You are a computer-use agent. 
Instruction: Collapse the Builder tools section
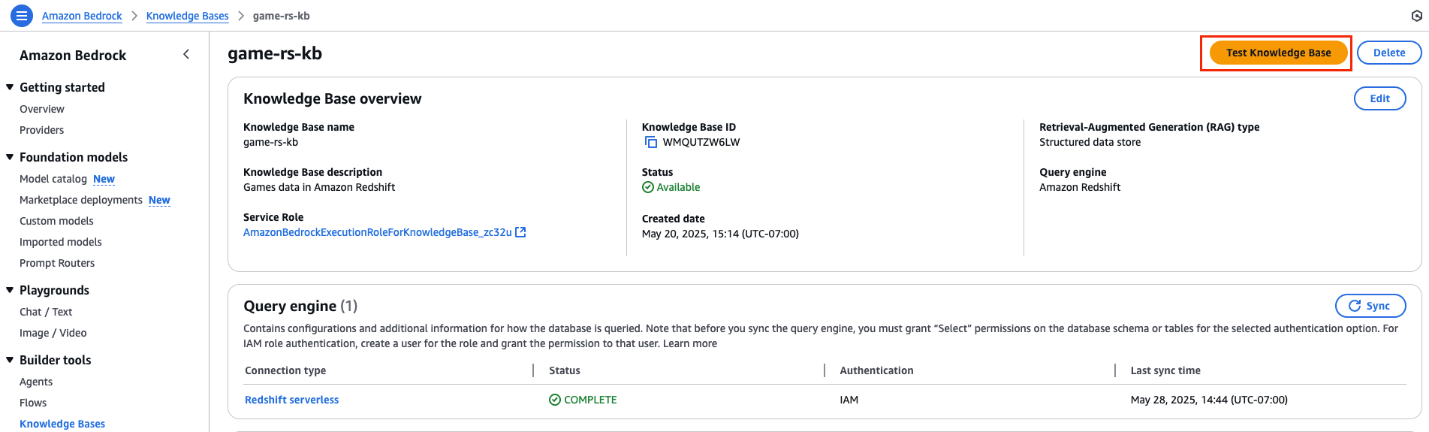tap(10, 360)
